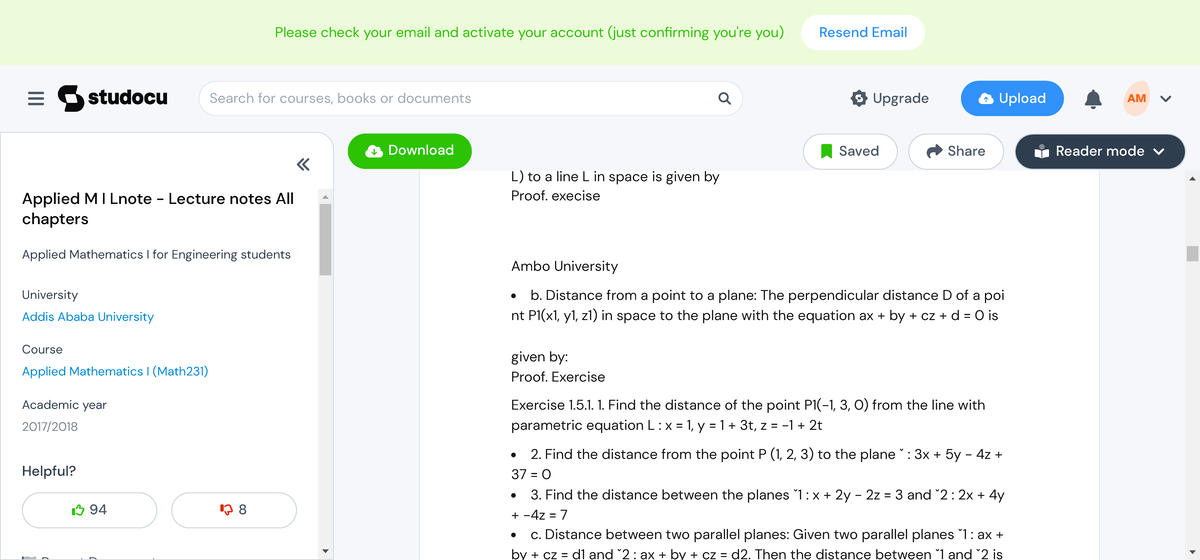The image size is (1200, 560).
Task: Focus the search courses input field
Action: point(460,98)
